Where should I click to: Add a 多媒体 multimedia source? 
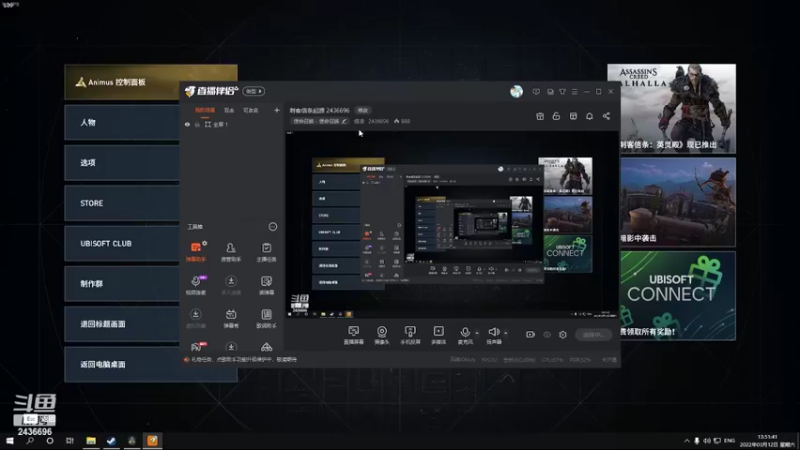click(x=438, y=335)
